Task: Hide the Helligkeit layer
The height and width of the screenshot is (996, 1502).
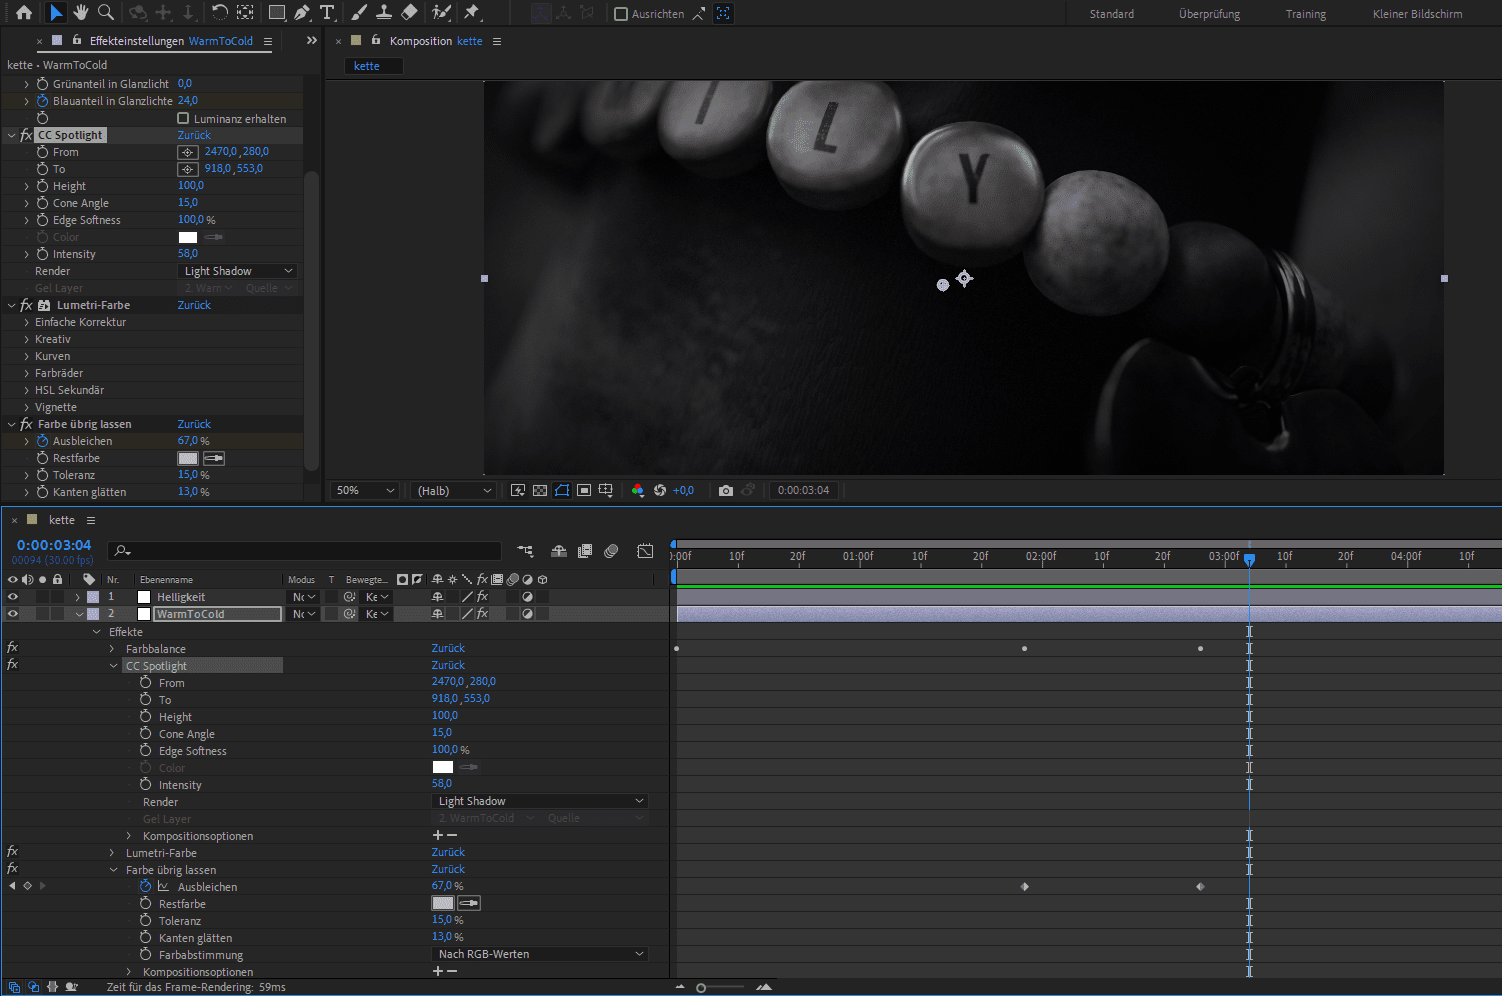Action: [12, 596]
